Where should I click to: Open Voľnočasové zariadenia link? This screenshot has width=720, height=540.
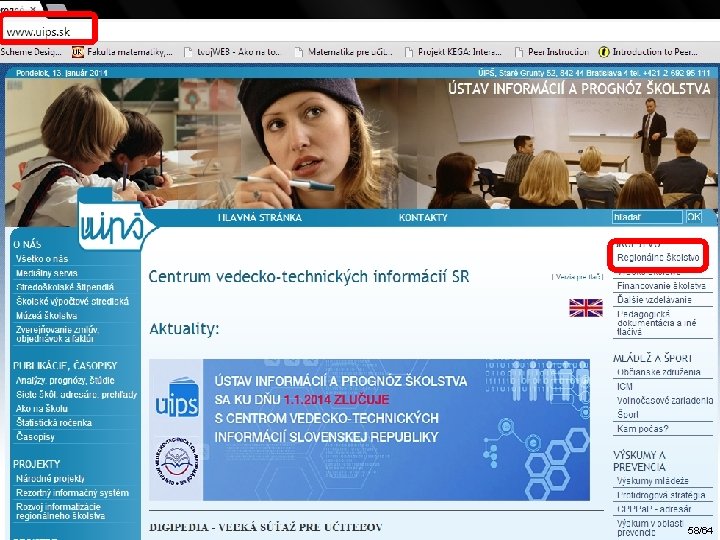(665, 400)
